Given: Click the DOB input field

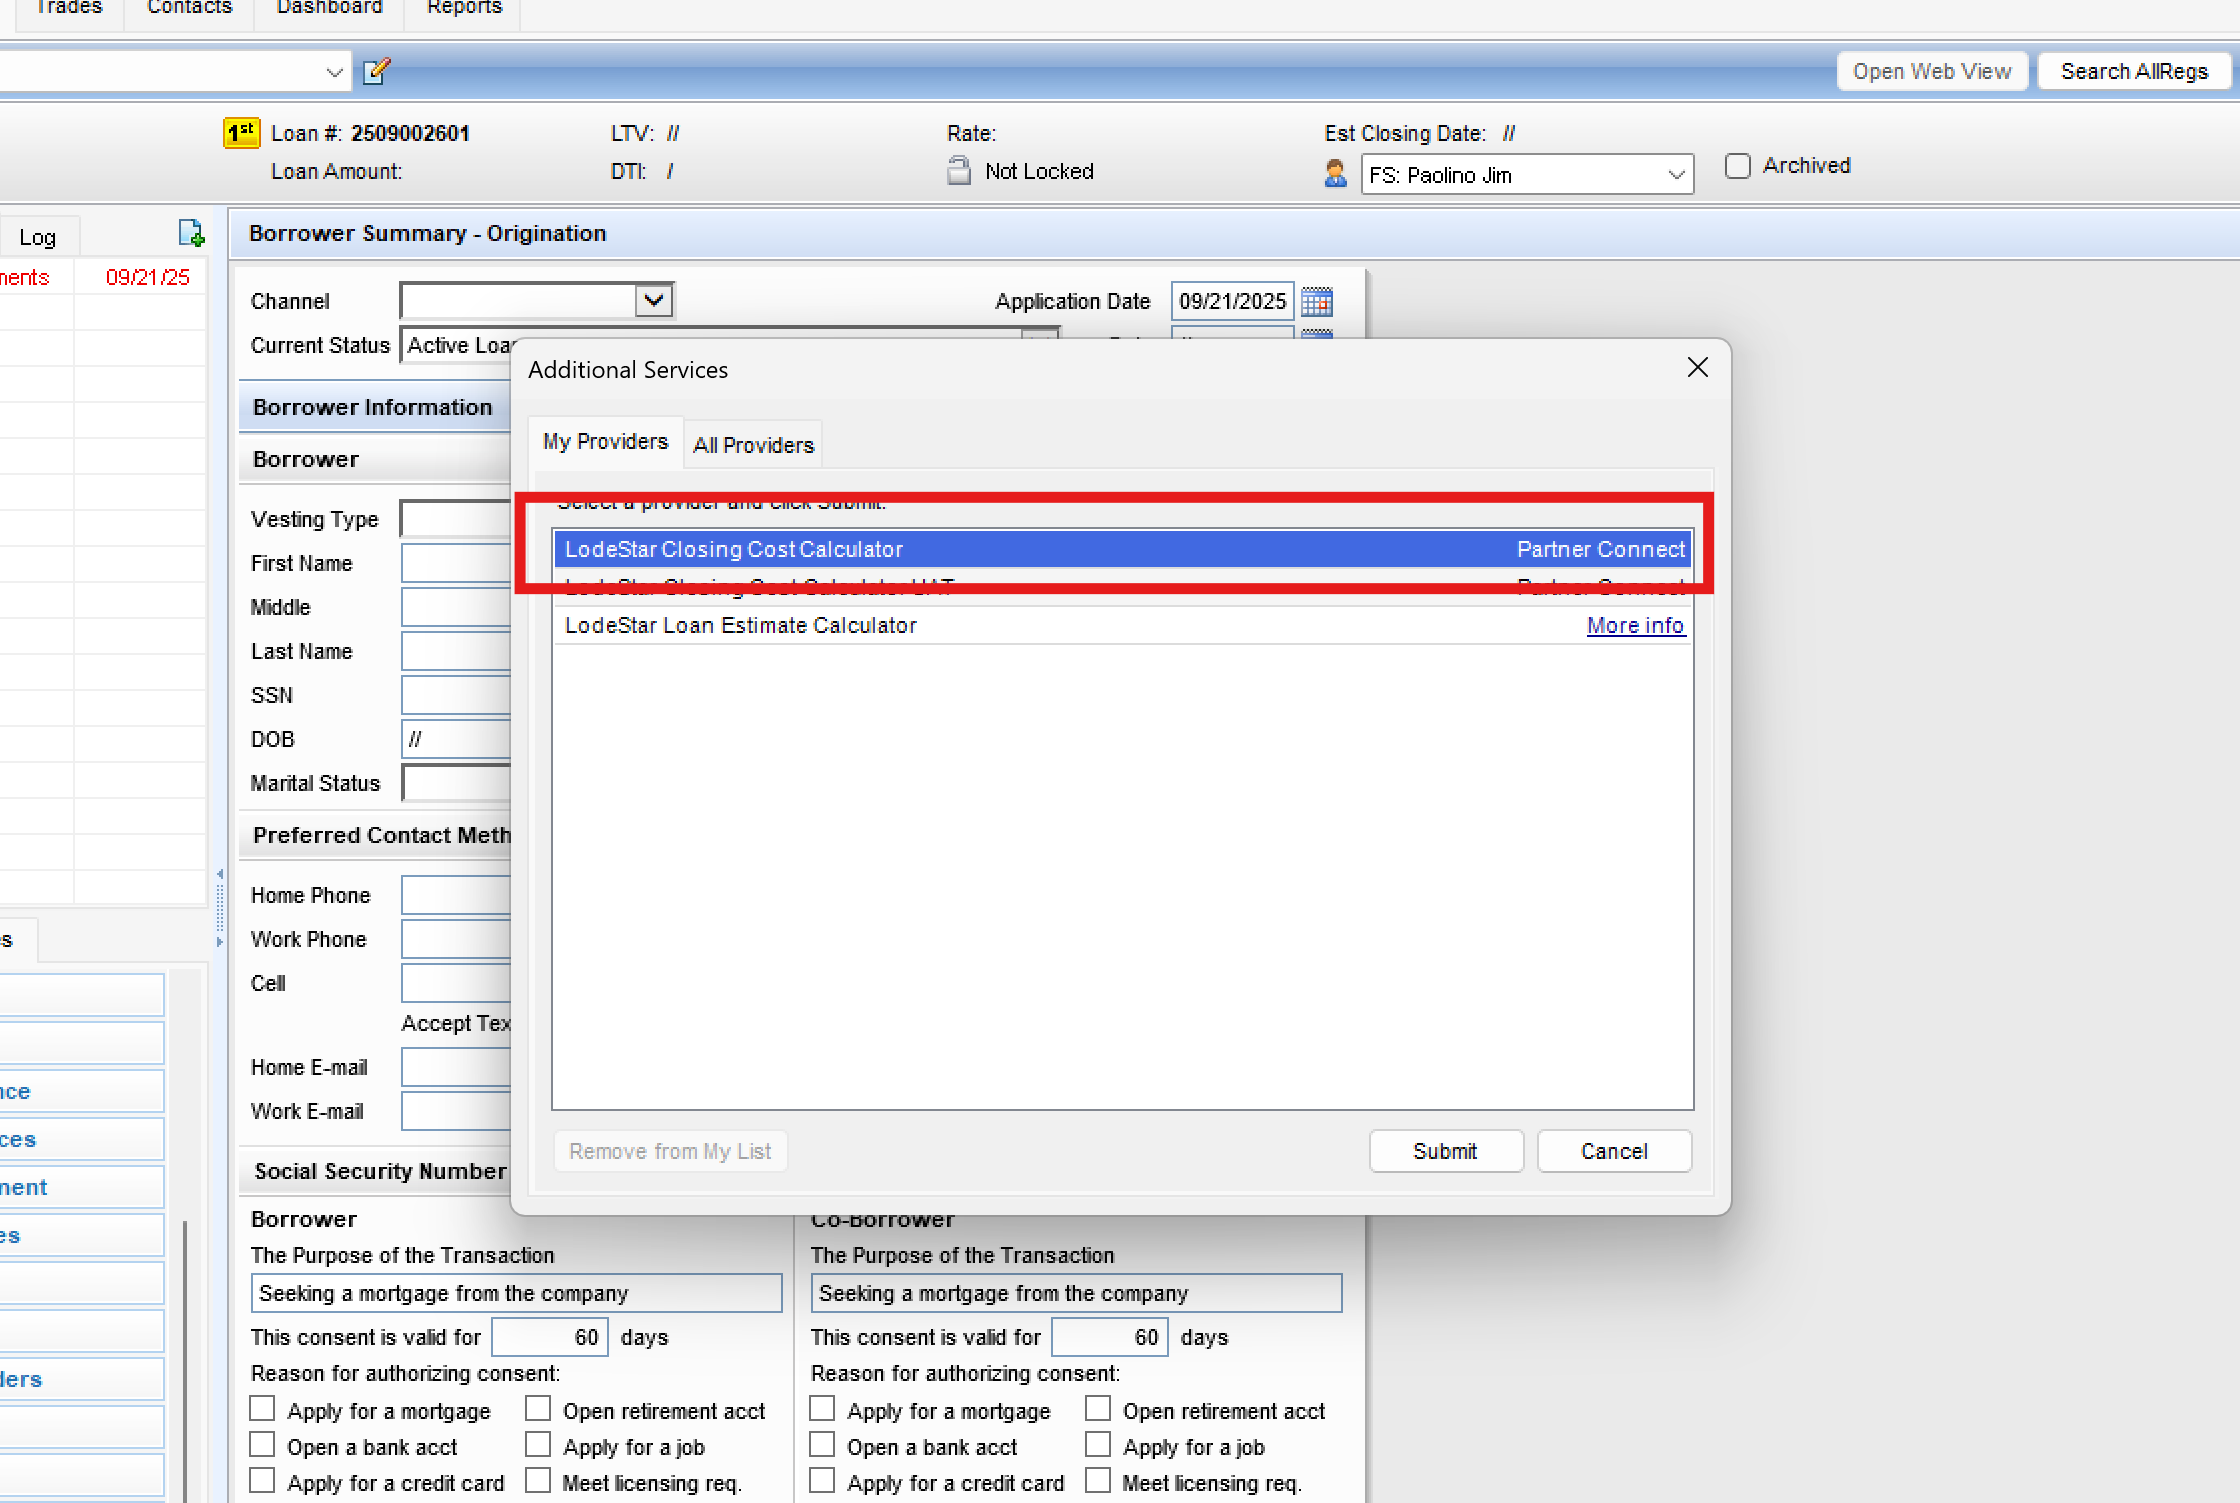Looking at the screenshot, I should 457,739.
